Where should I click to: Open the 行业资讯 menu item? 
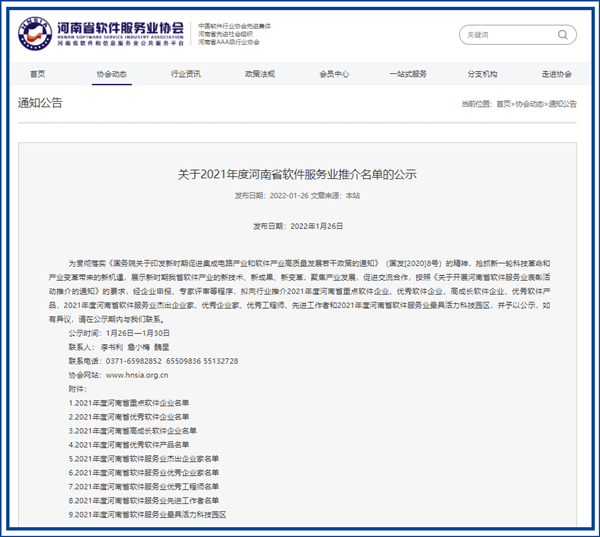point(185,74)
